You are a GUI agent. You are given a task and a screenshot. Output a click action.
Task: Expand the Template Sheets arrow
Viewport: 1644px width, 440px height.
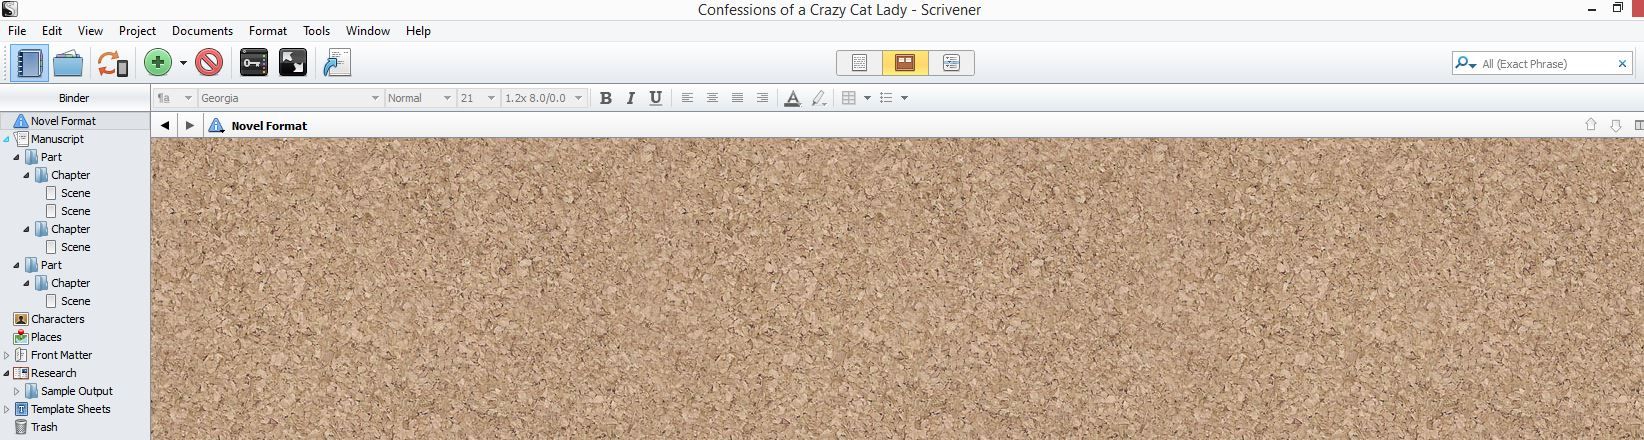pyautogui.click(x=6, y=409)
